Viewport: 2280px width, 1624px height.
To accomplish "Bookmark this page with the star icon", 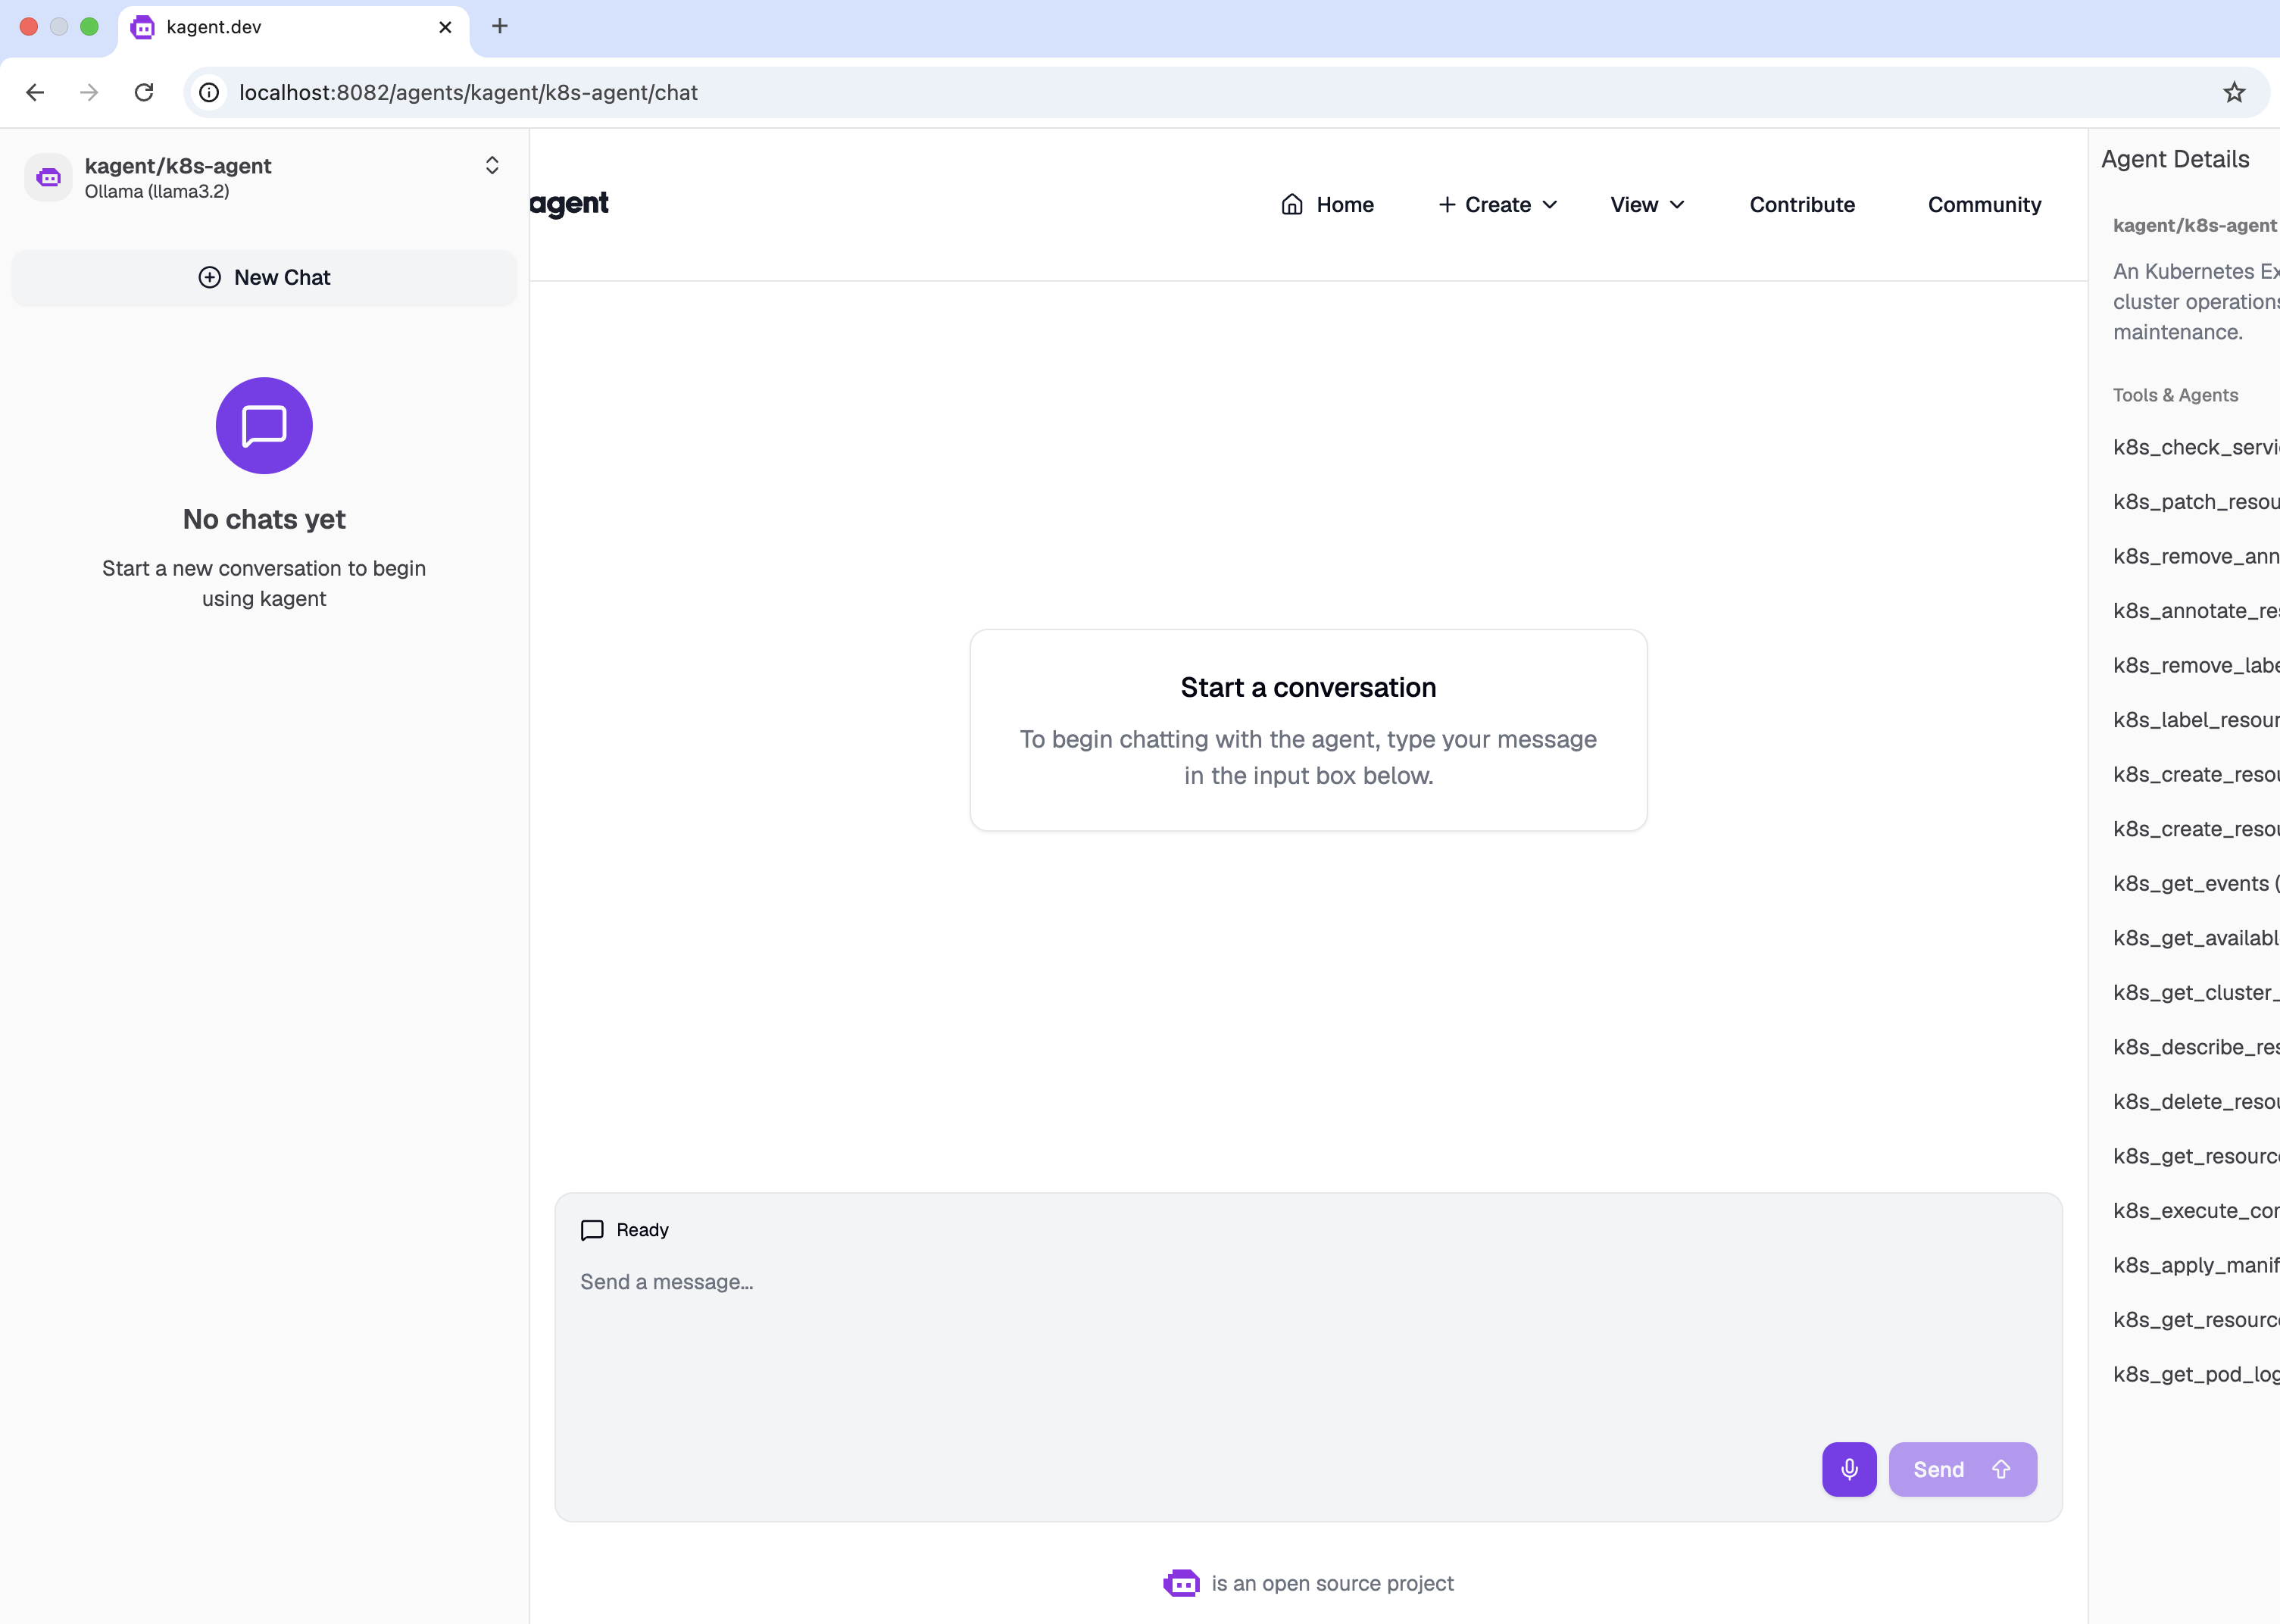I will click(2234, 92).
